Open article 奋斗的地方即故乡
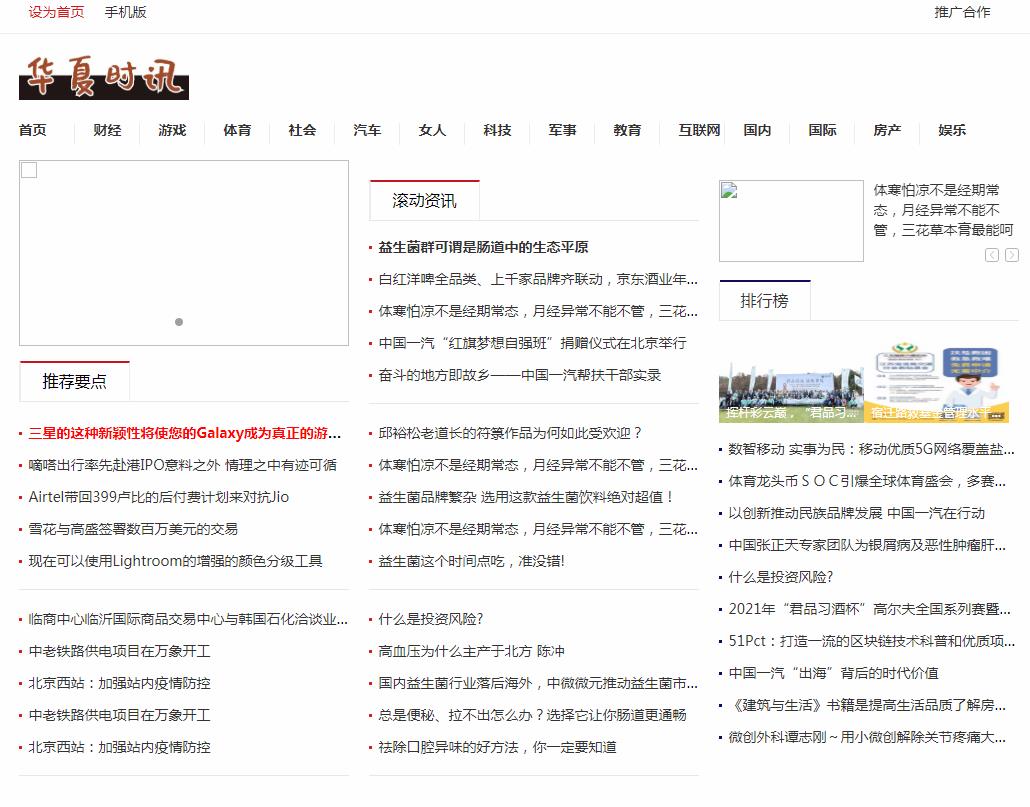Screen dimensions: 1030x807 [x=520, y=376]
